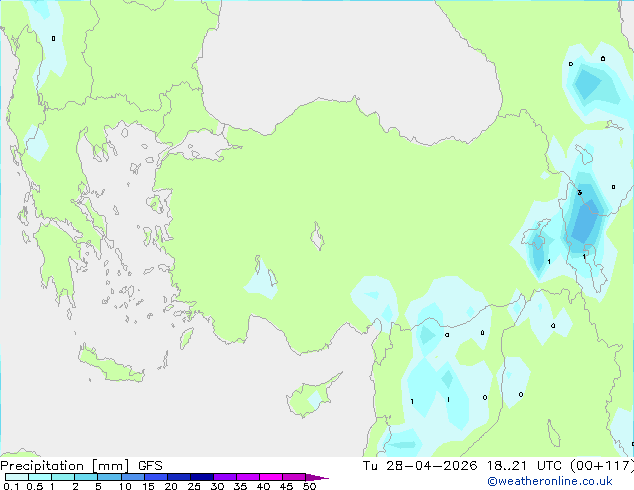Viewport: 634px width, 490px height.
Task: Pick the pink-magenta 45–50 mm legend swatch
Action: [294, 477]
